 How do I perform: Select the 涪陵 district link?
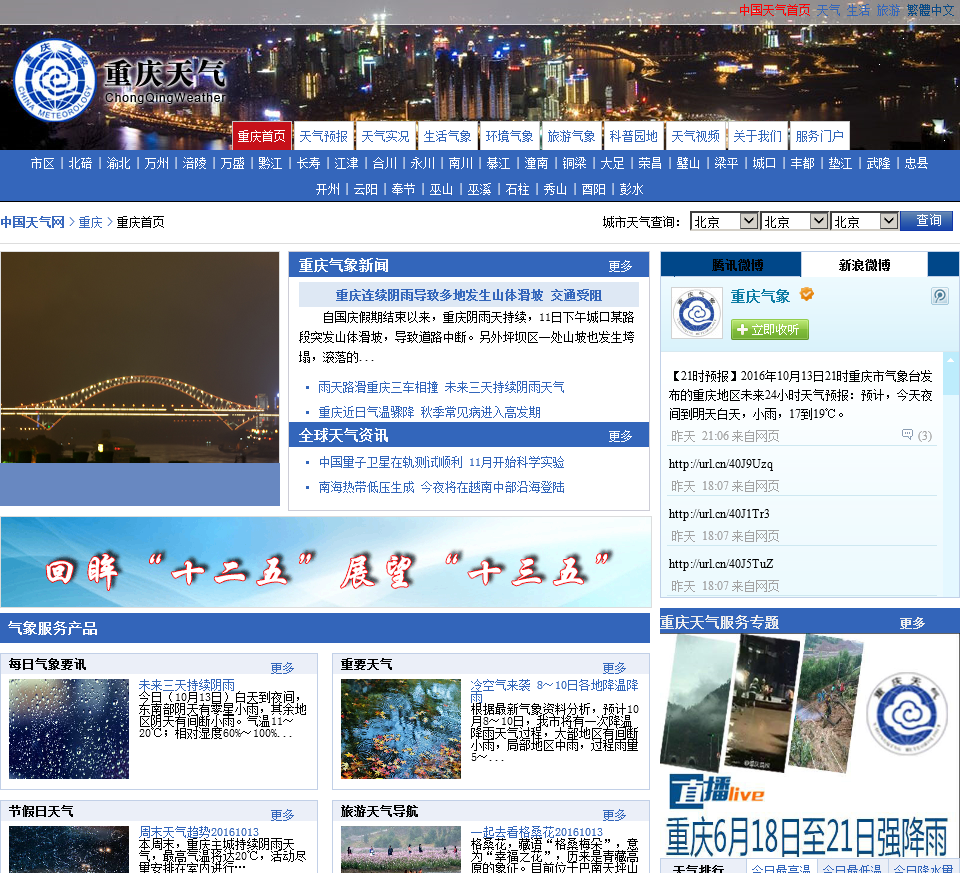195,163
